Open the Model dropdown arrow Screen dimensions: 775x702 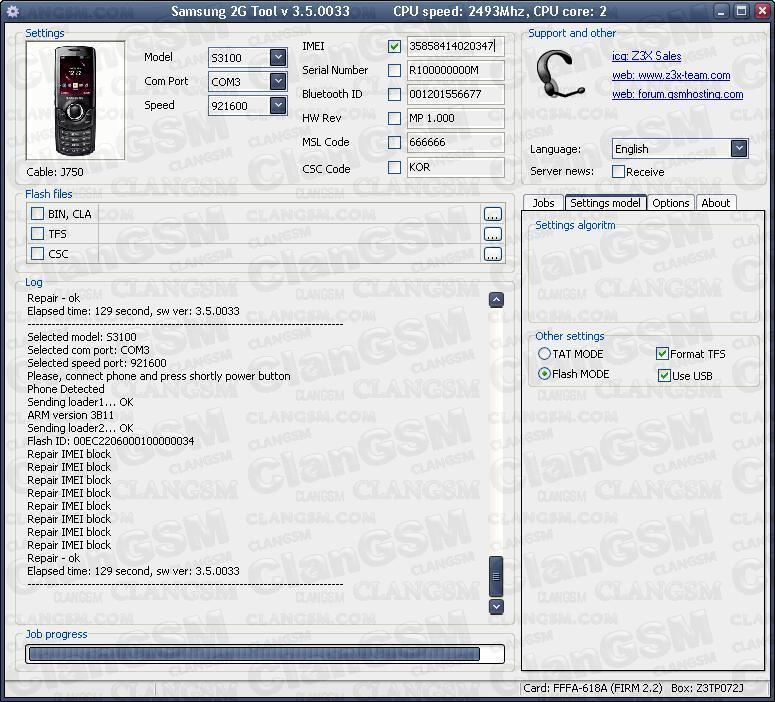(x=278, y=57)
